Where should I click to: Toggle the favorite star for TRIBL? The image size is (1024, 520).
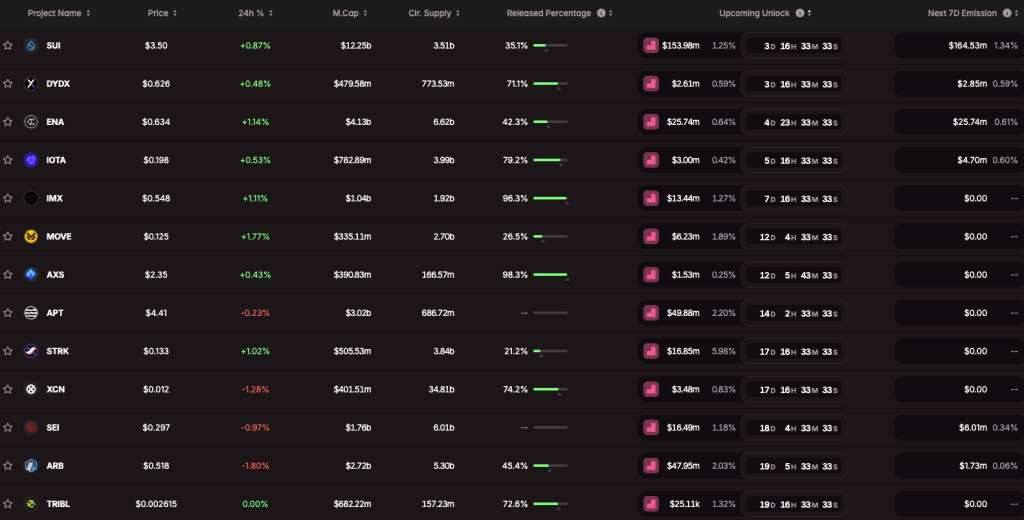(8, 504)
